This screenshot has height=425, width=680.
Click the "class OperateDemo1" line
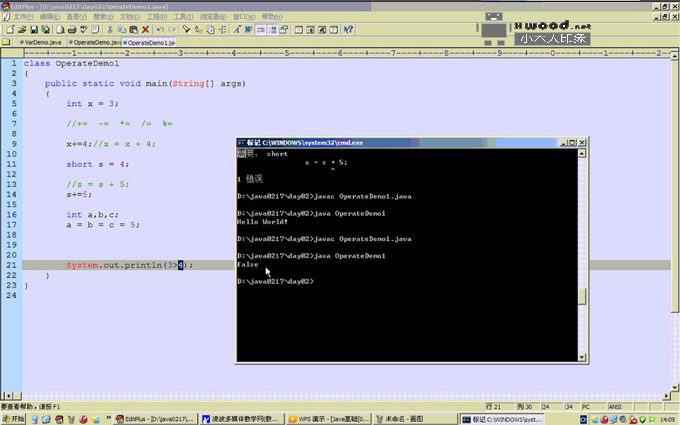tap(71, 63)
